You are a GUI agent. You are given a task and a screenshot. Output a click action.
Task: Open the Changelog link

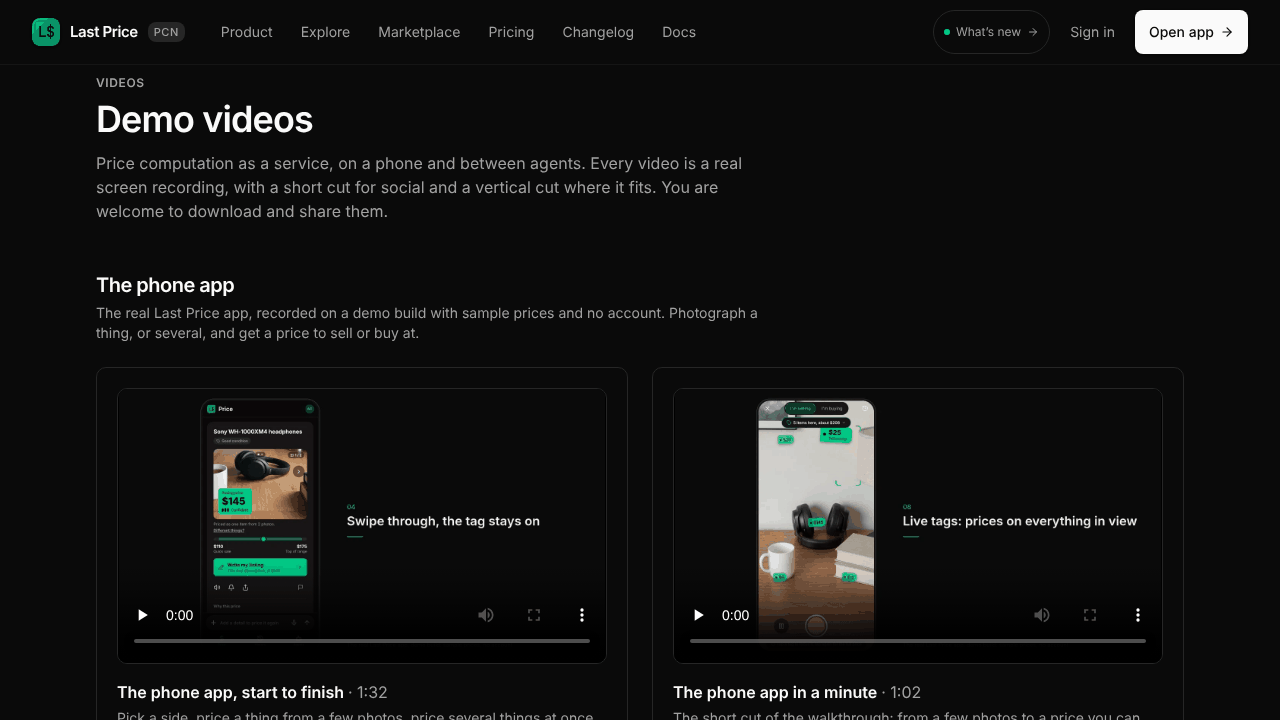598,32
